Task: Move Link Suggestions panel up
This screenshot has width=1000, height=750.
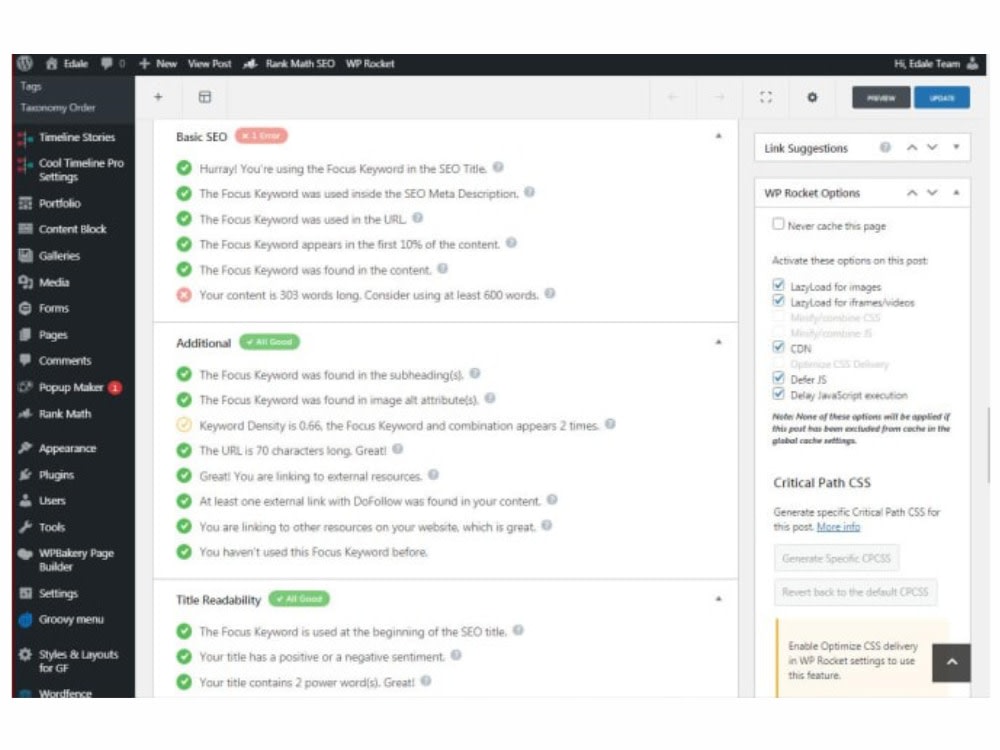Action: tap(912, 147)
